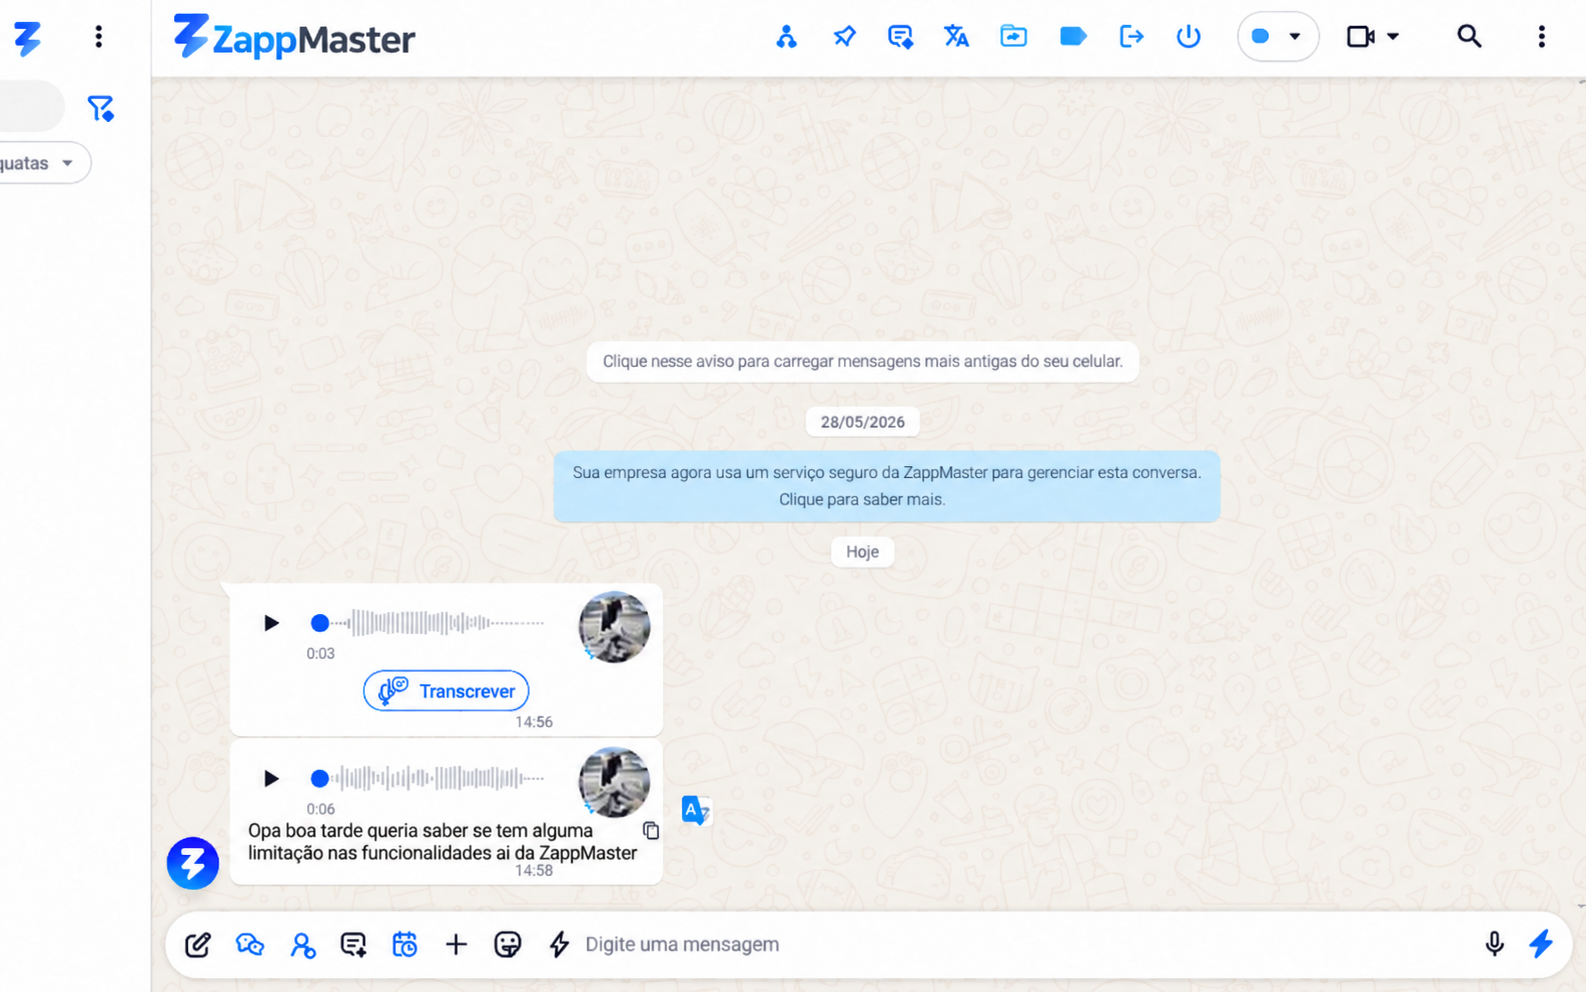Seek within the 0:06 audio waveform slider
Viewport: 1586px width, 992px height.
coord(428,778)
